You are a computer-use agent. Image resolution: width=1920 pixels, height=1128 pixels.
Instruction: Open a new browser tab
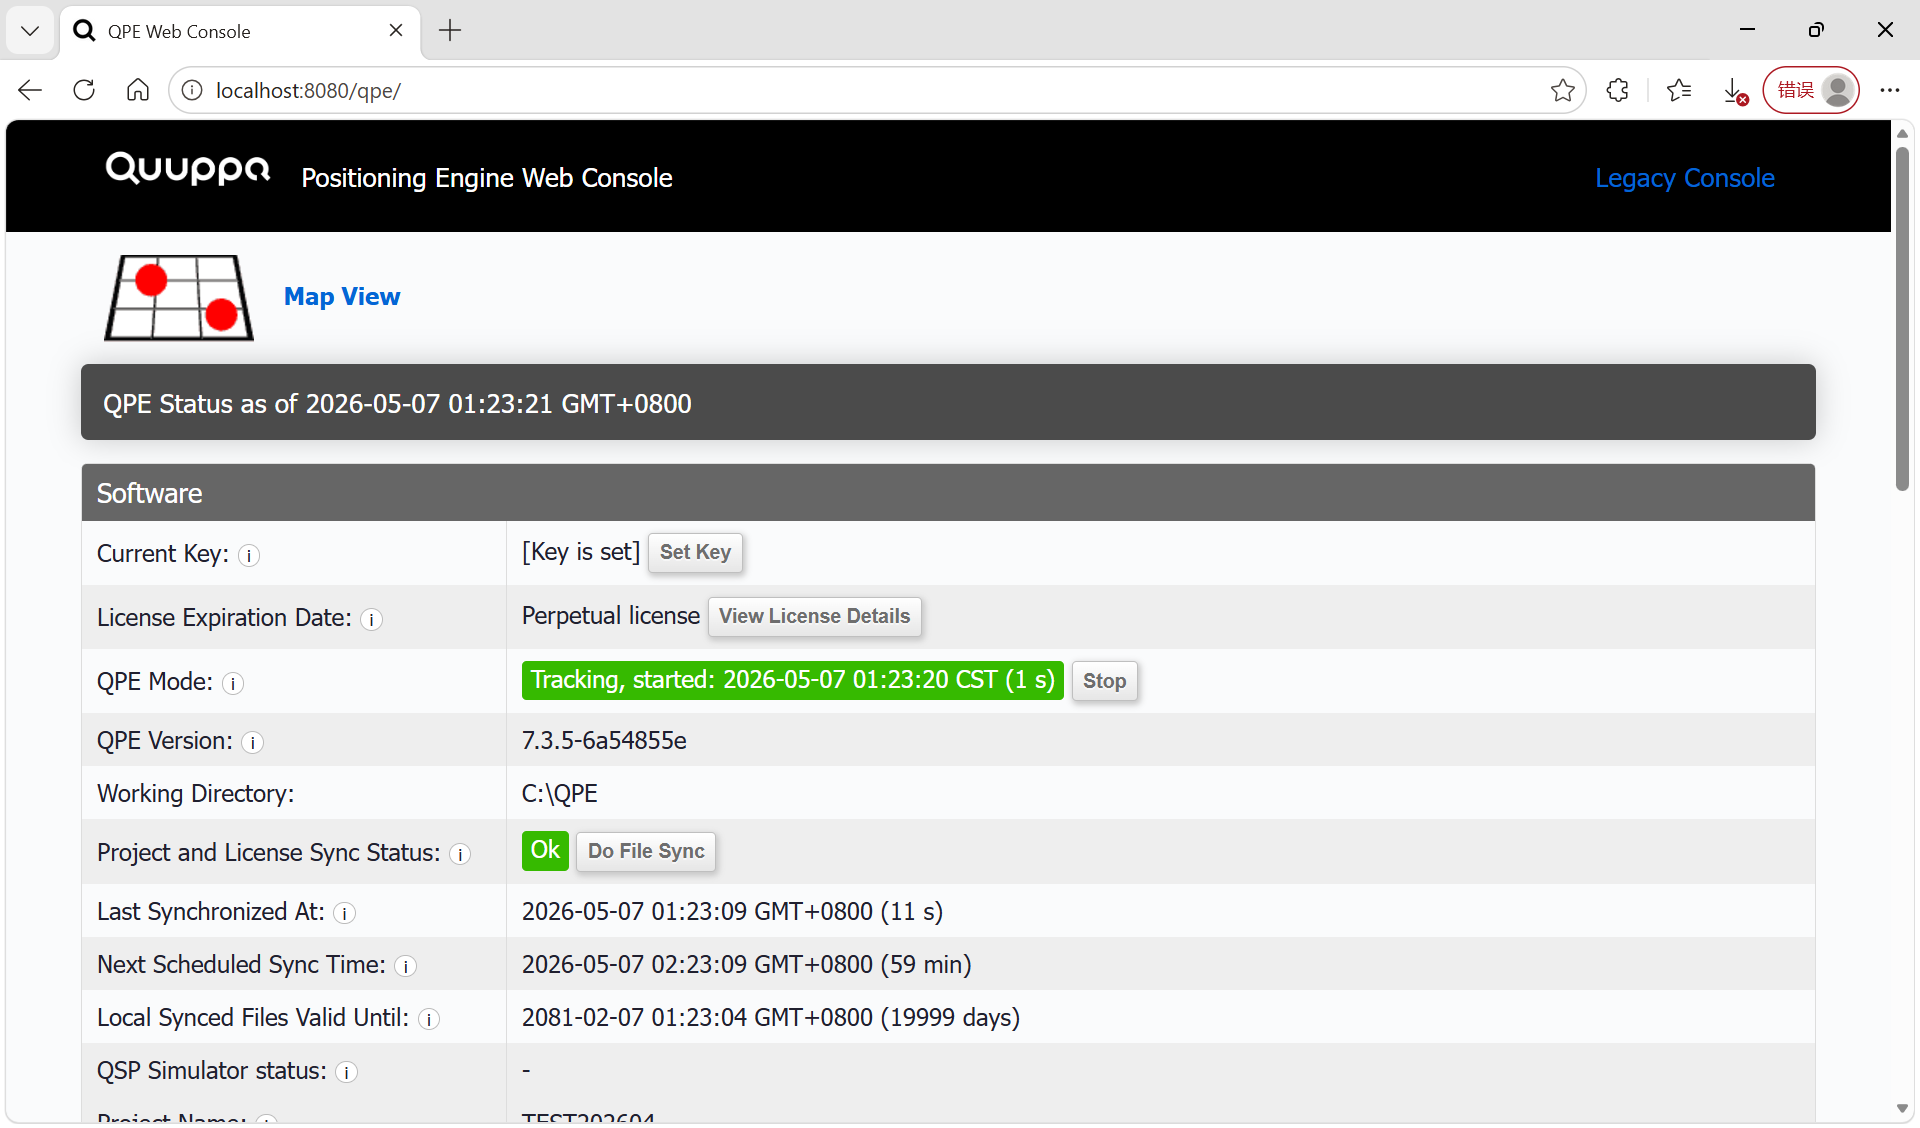pyautogui.click(x=450, y=30)
